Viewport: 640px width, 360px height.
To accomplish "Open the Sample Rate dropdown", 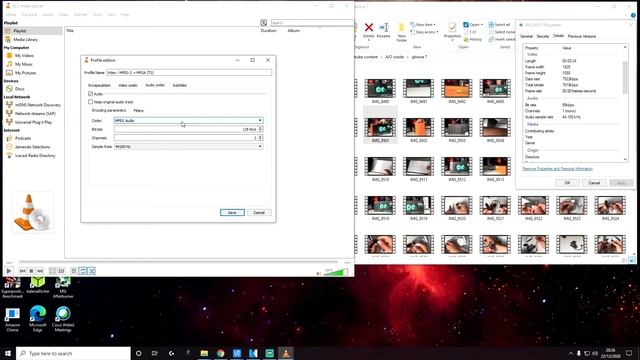I will click(x=189, y=147).
